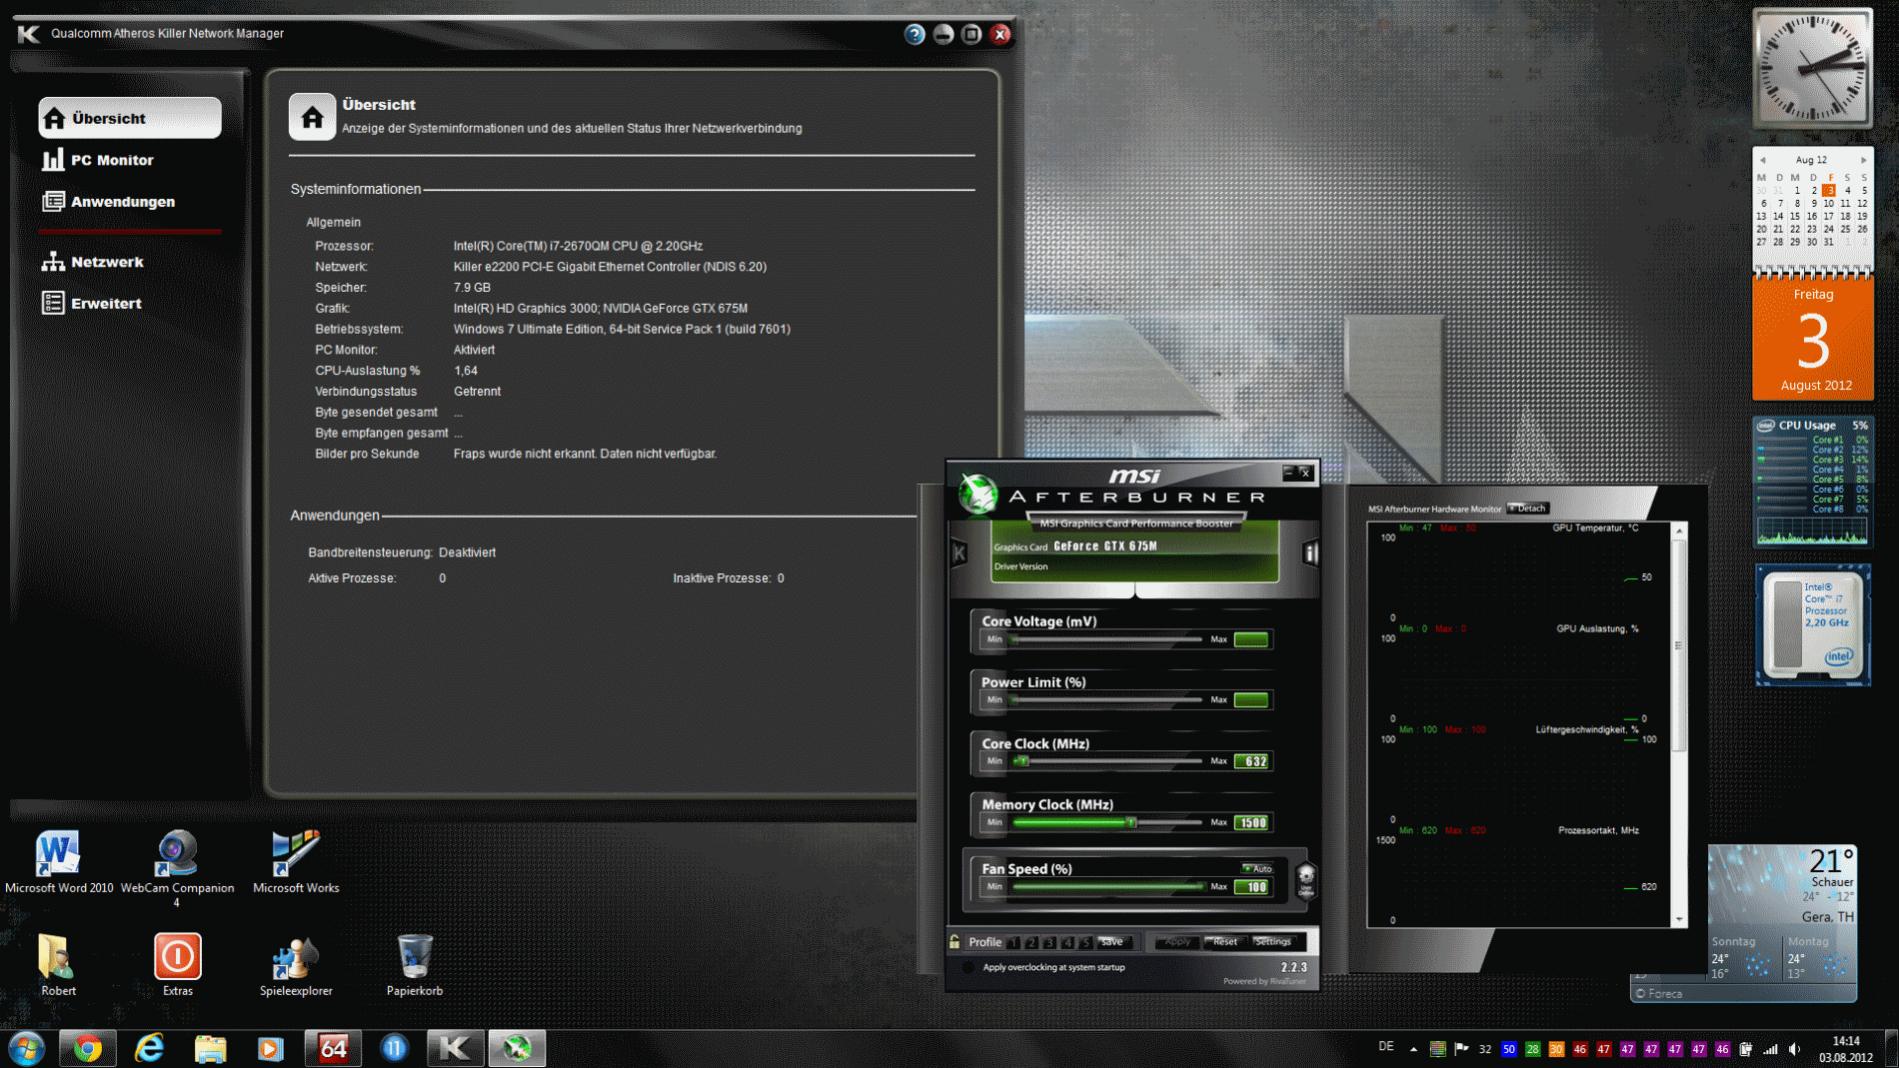Click the blue round taskbar application icon
This screenshot has height=1068, width=1899.
(x=394, y=1048)
